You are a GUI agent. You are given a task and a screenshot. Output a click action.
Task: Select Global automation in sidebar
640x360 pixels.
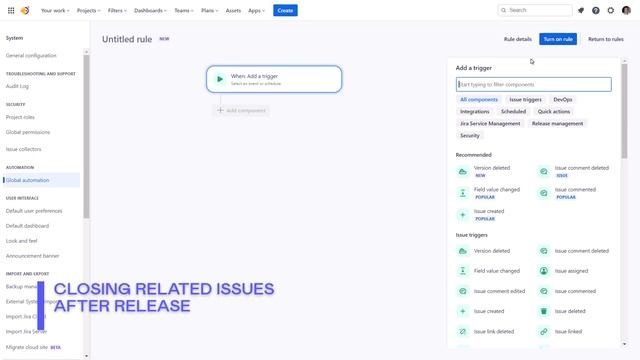[x=41, y=180]
